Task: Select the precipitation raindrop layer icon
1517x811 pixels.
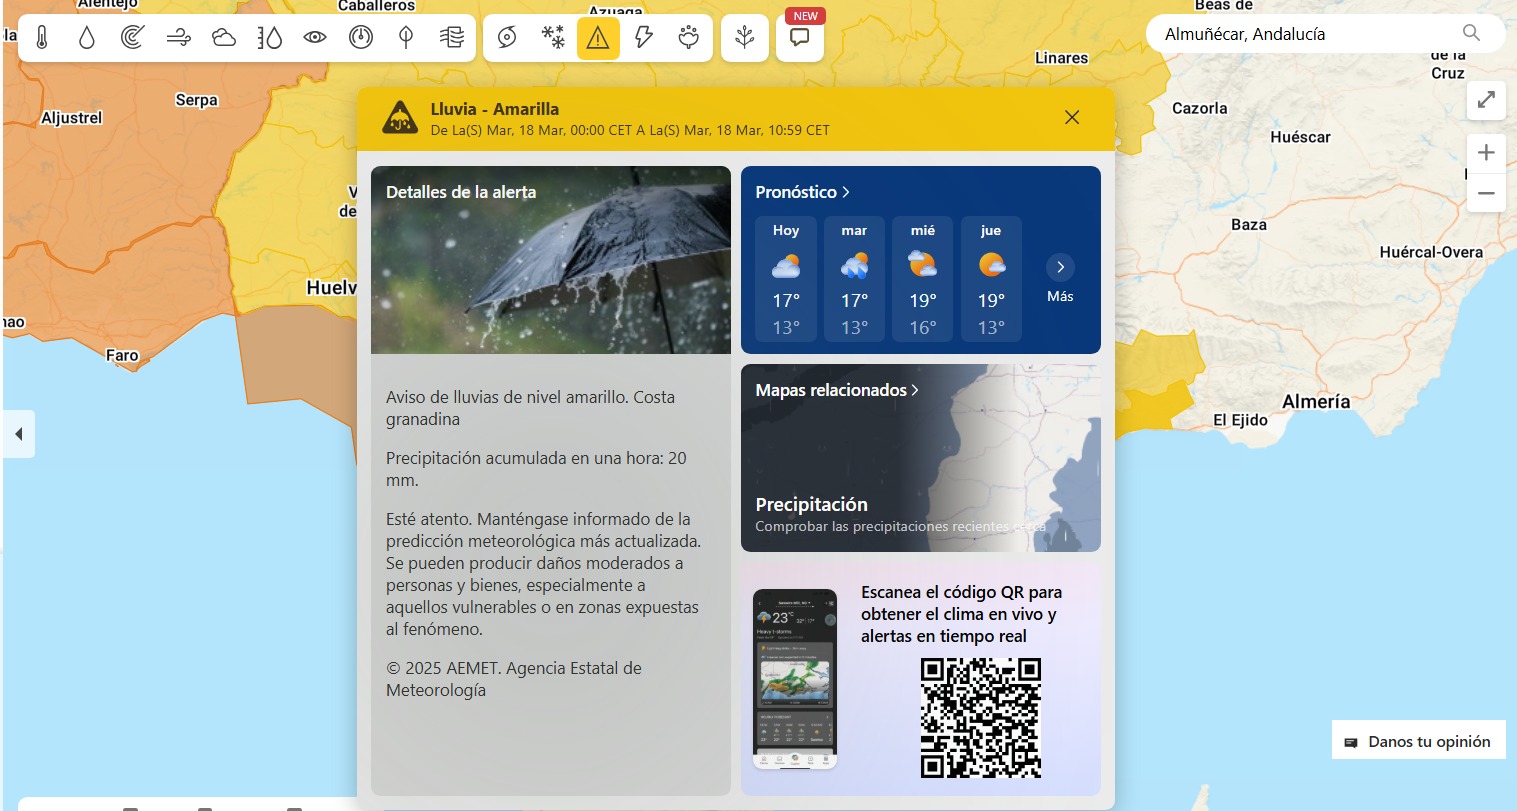Action: coord(87,38)
